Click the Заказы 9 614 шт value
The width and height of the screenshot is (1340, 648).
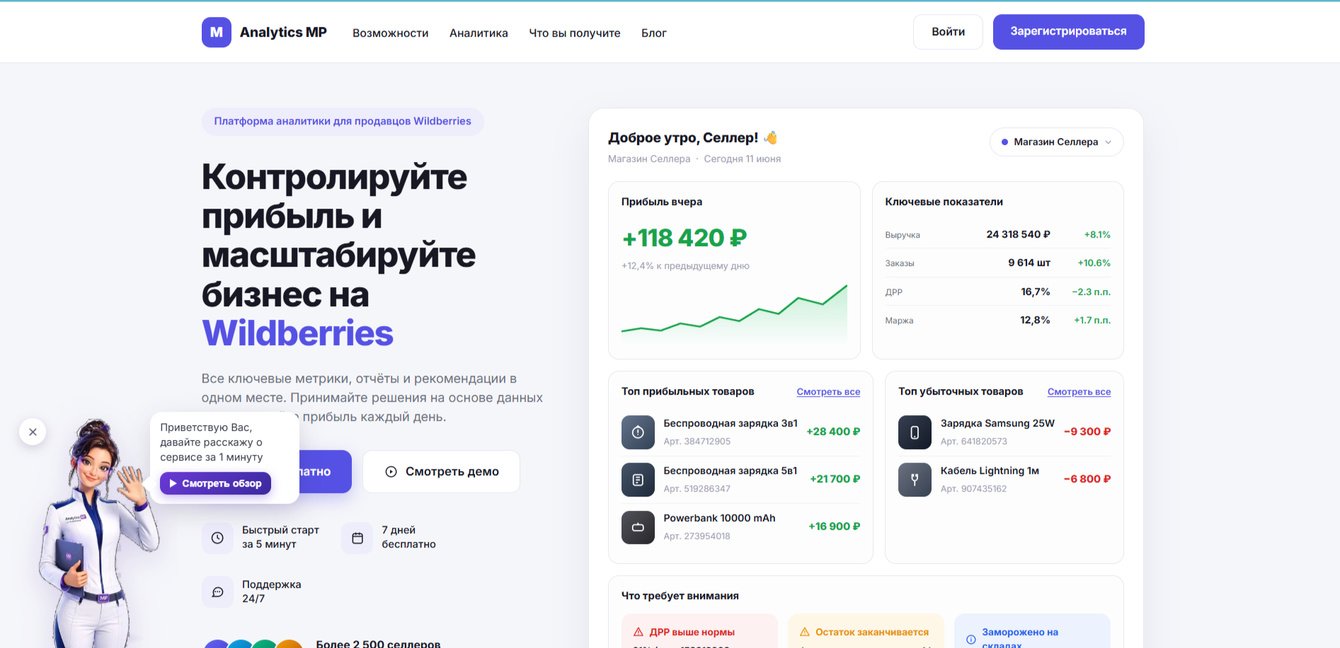point(1029,263)
